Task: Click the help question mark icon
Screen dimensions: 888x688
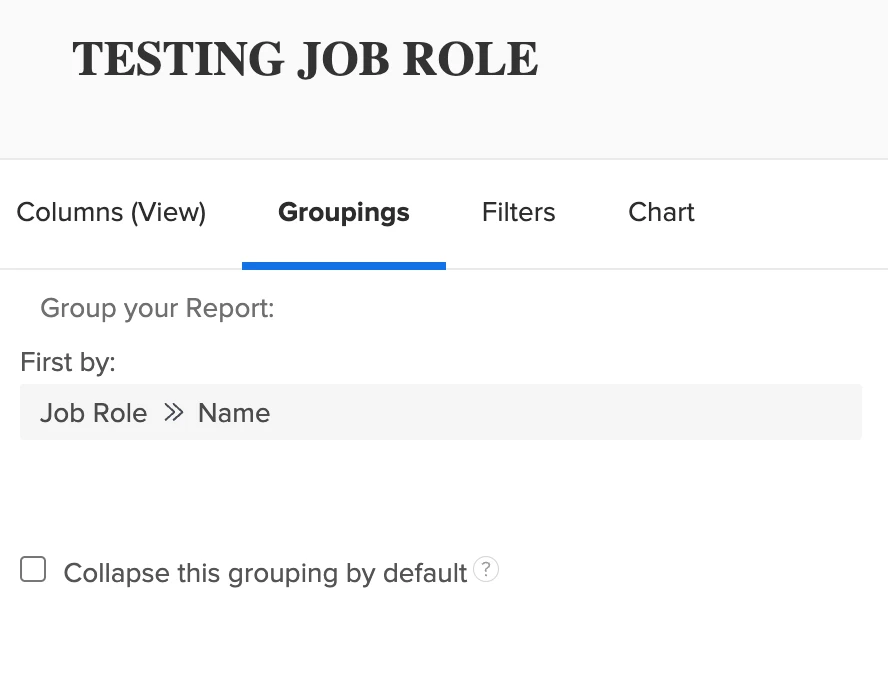Action: tap(486, 570)
